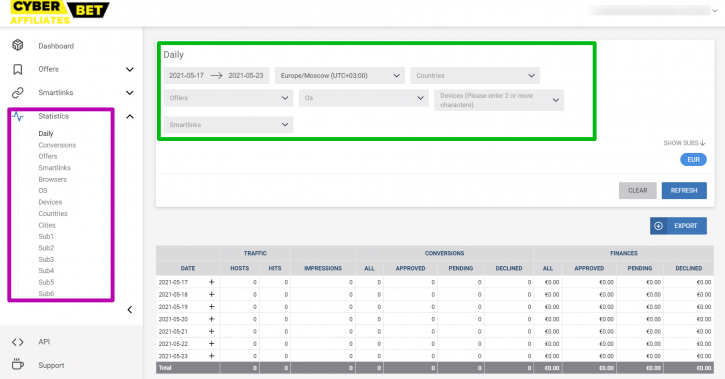Expand row 2021-05-20 with plus icon

[x=211, y=319]
